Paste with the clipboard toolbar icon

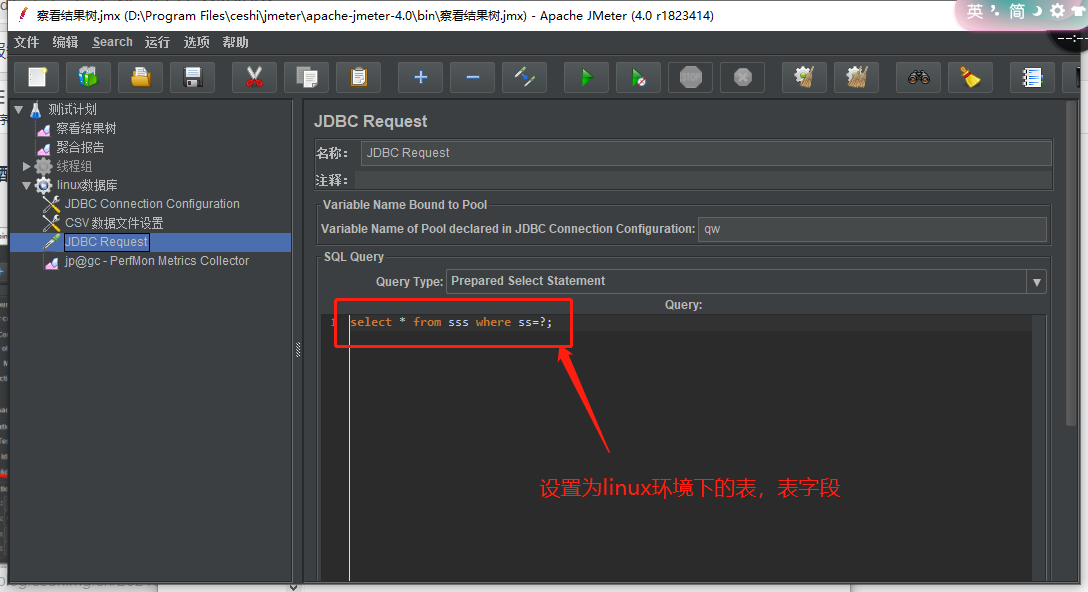[359, 77]
